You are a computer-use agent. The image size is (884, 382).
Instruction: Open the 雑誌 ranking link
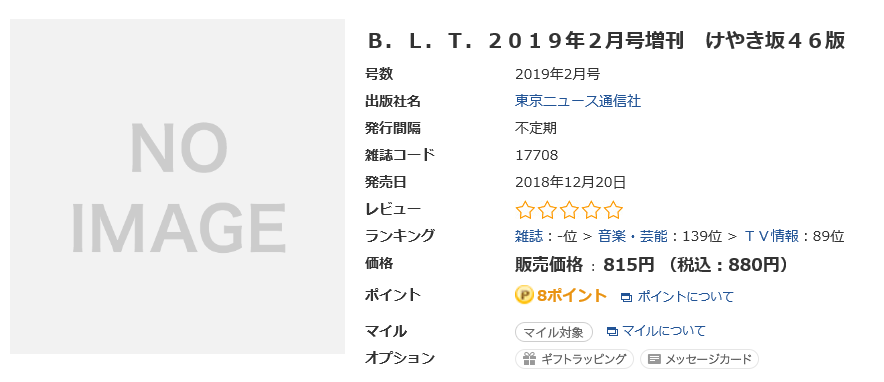(x=528, y=236)
